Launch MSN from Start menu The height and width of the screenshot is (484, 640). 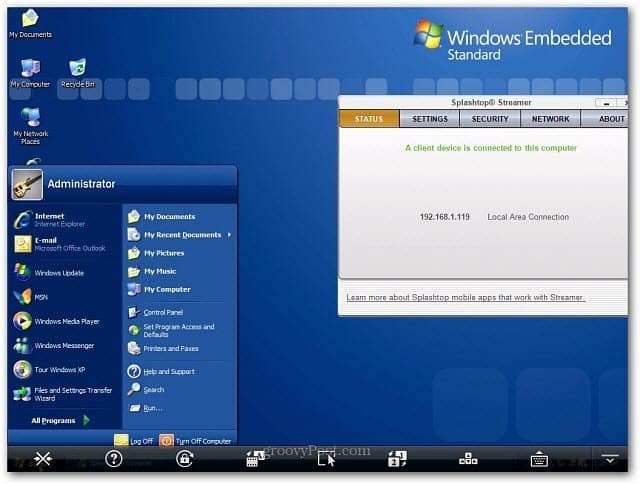pyautogui.click(x=31, y=297)
